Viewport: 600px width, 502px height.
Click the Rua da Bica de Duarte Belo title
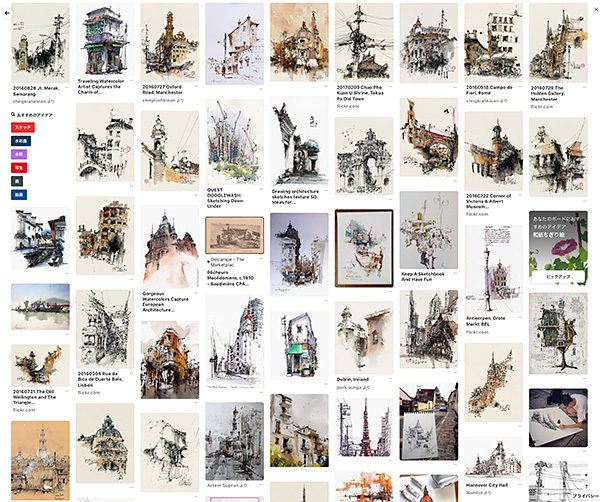100,379
